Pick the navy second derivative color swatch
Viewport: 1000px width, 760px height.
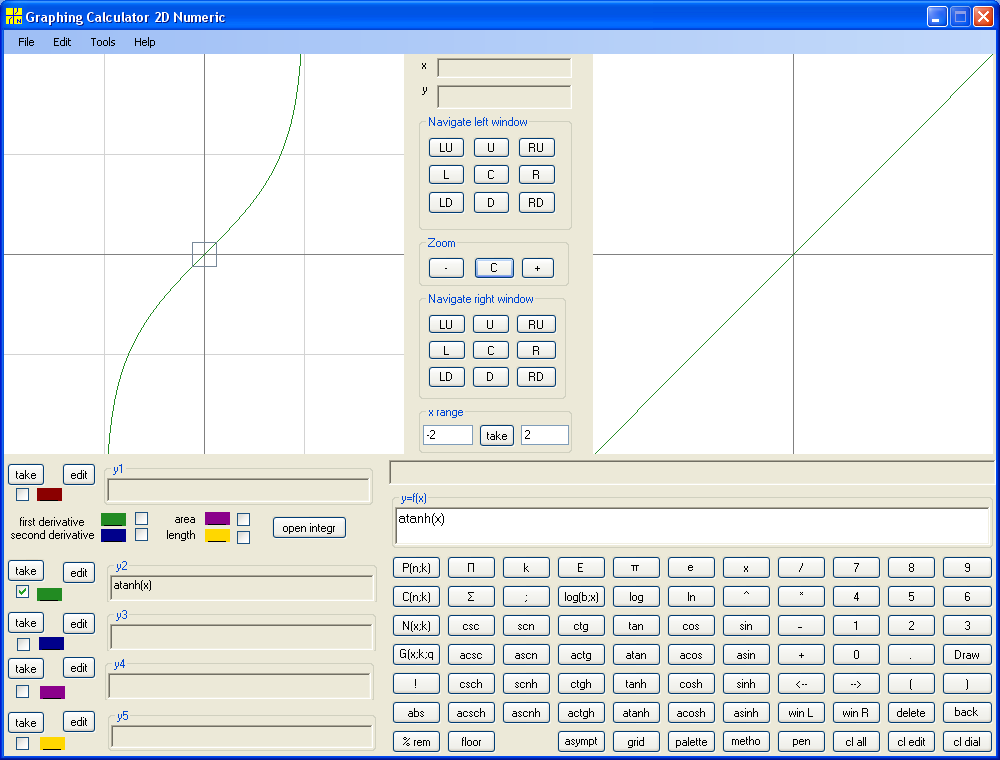pos(114,535)
